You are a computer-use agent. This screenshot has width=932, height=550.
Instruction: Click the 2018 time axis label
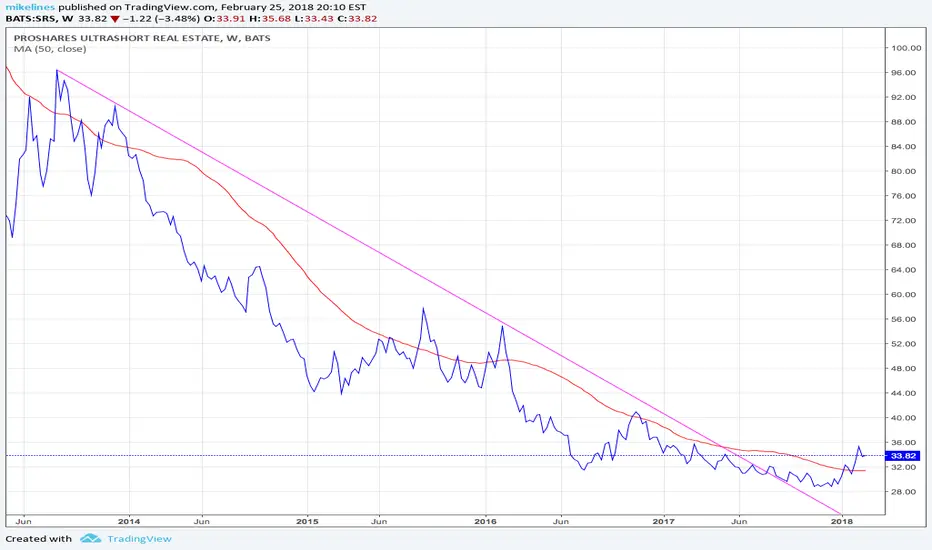[x=842, y=521]
